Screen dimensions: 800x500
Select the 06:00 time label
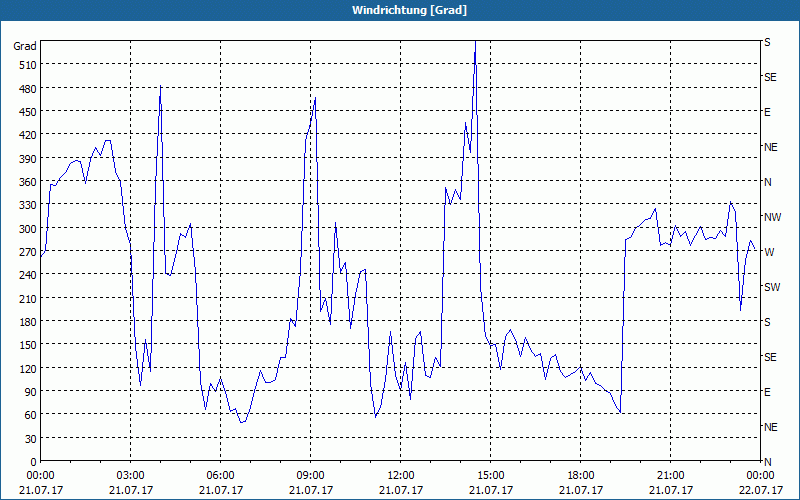[220, 476]
